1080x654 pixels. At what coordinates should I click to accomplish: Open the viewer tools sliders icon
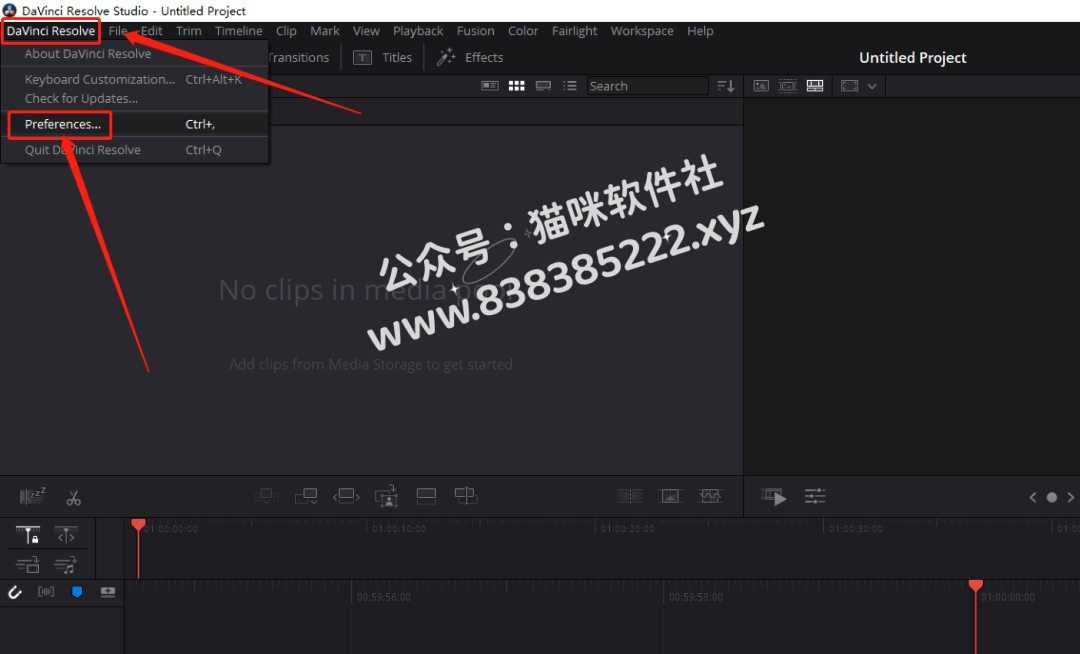[x=815, y=496]
